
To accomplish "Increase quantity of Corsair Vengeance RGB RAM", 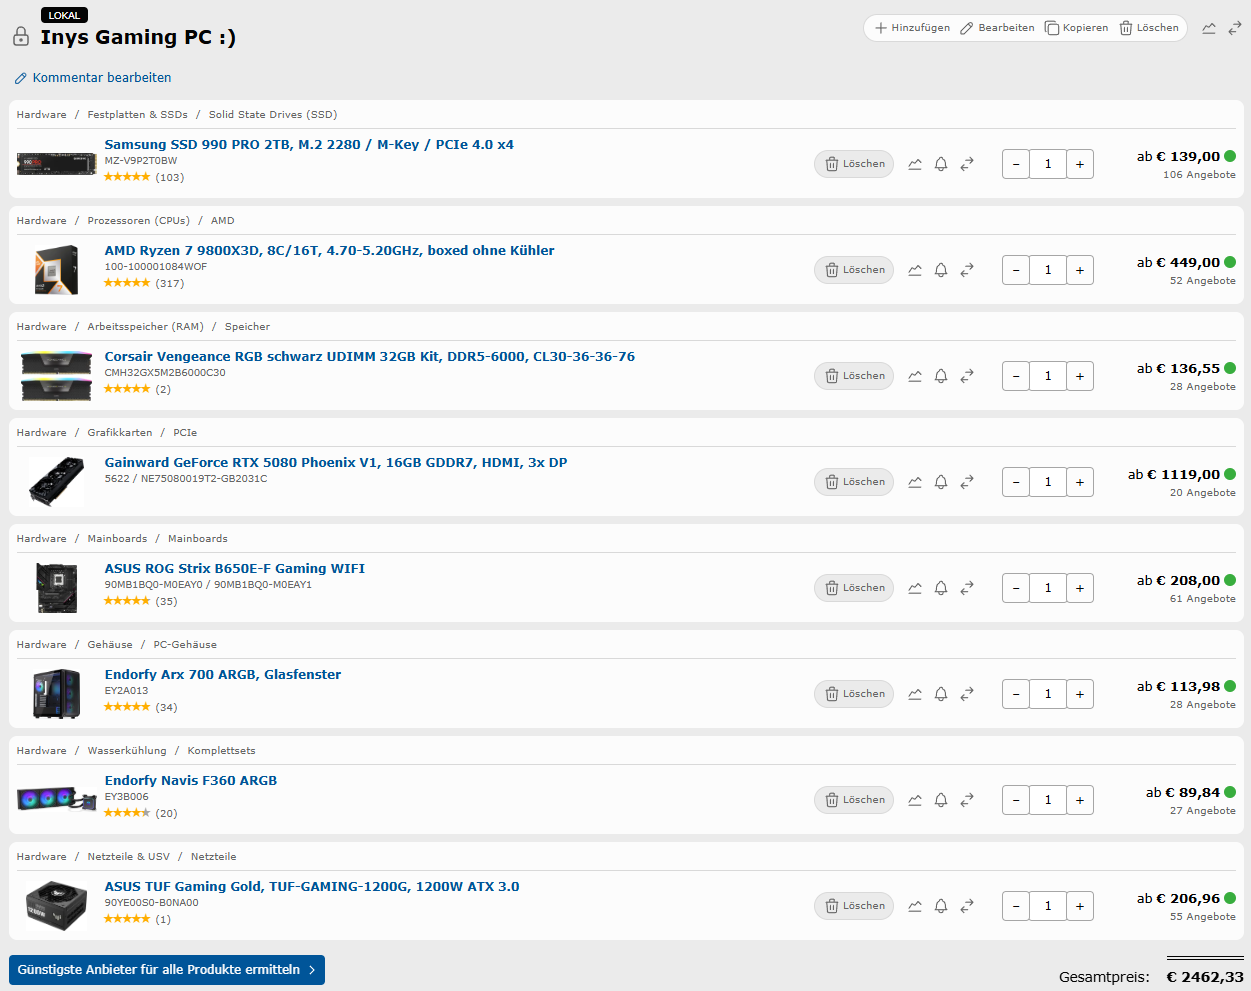I will tap(1080, 376).
